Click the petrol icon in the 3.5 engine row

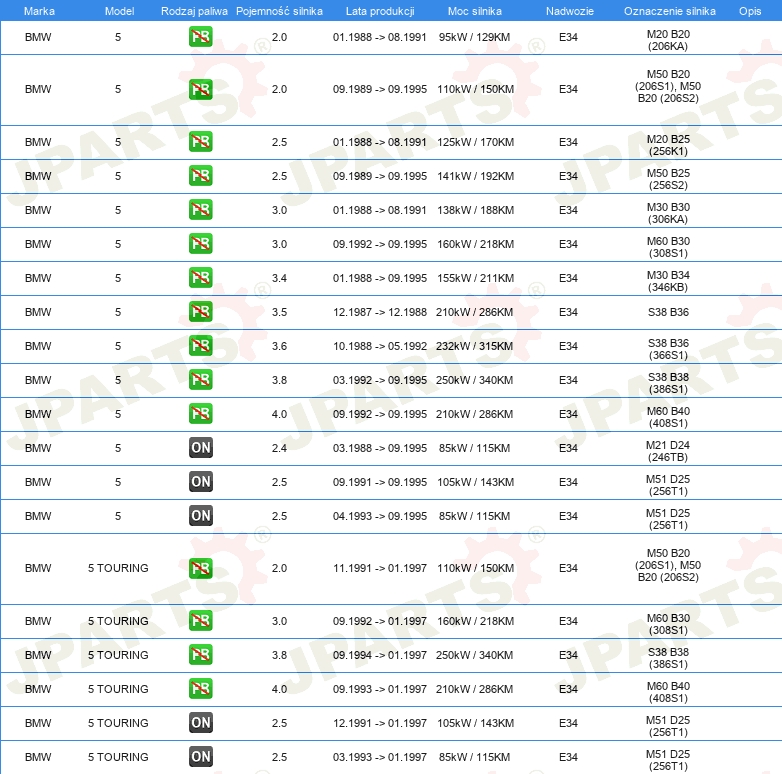[x=200, y=312]
